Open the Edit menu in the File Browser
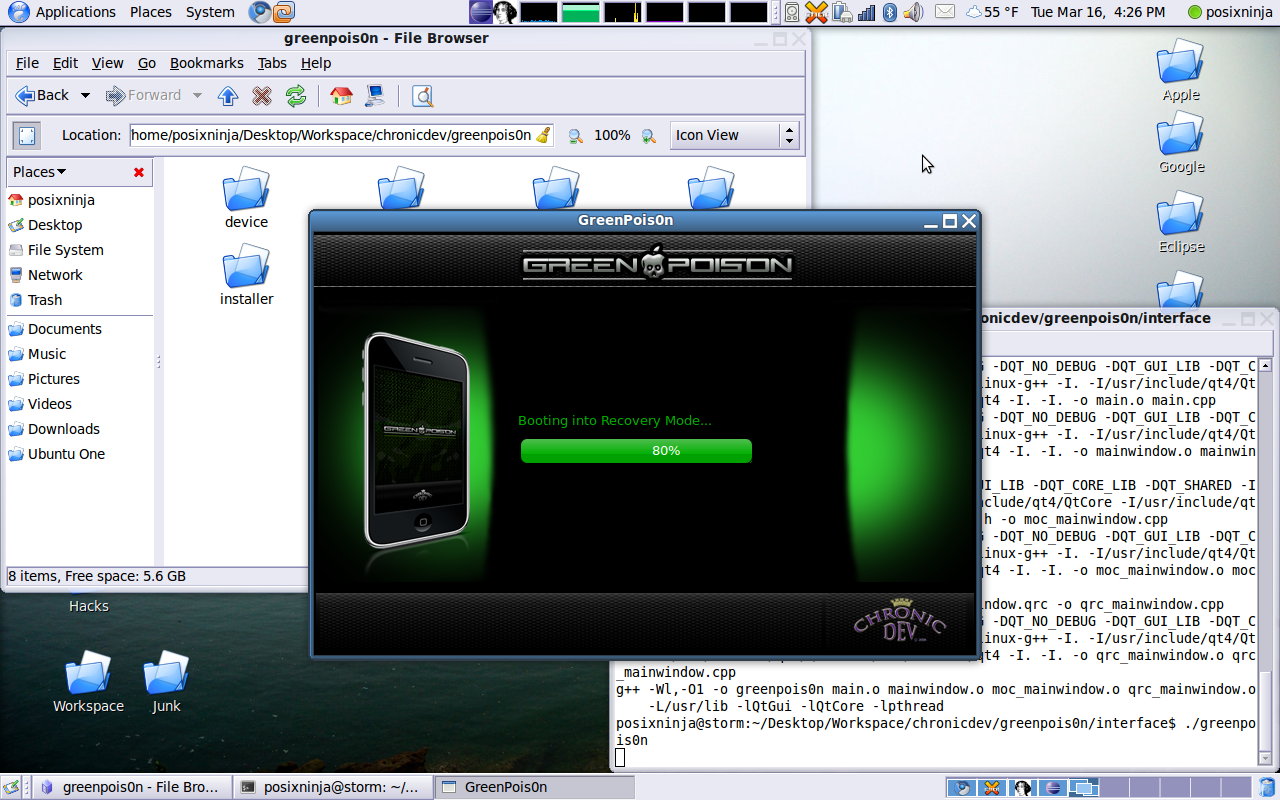Viewport: 1280px width, 800px height. coord(65,63)
